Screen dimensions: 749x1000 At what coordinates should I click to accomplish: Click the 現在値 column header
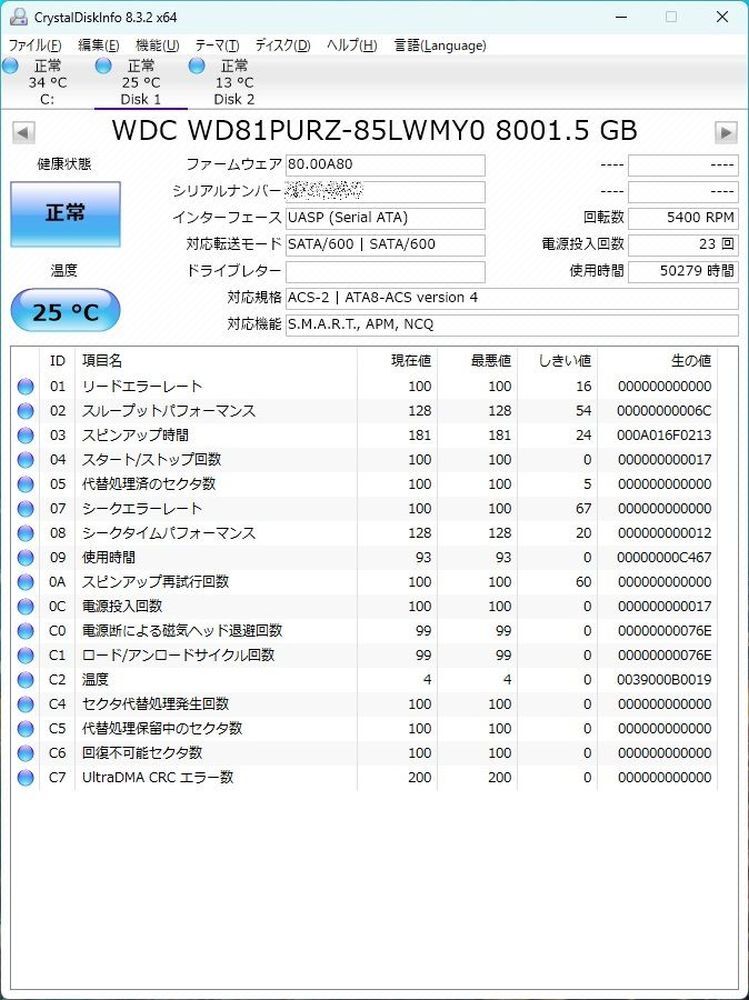pyautogui.click(x=397, y=361)
